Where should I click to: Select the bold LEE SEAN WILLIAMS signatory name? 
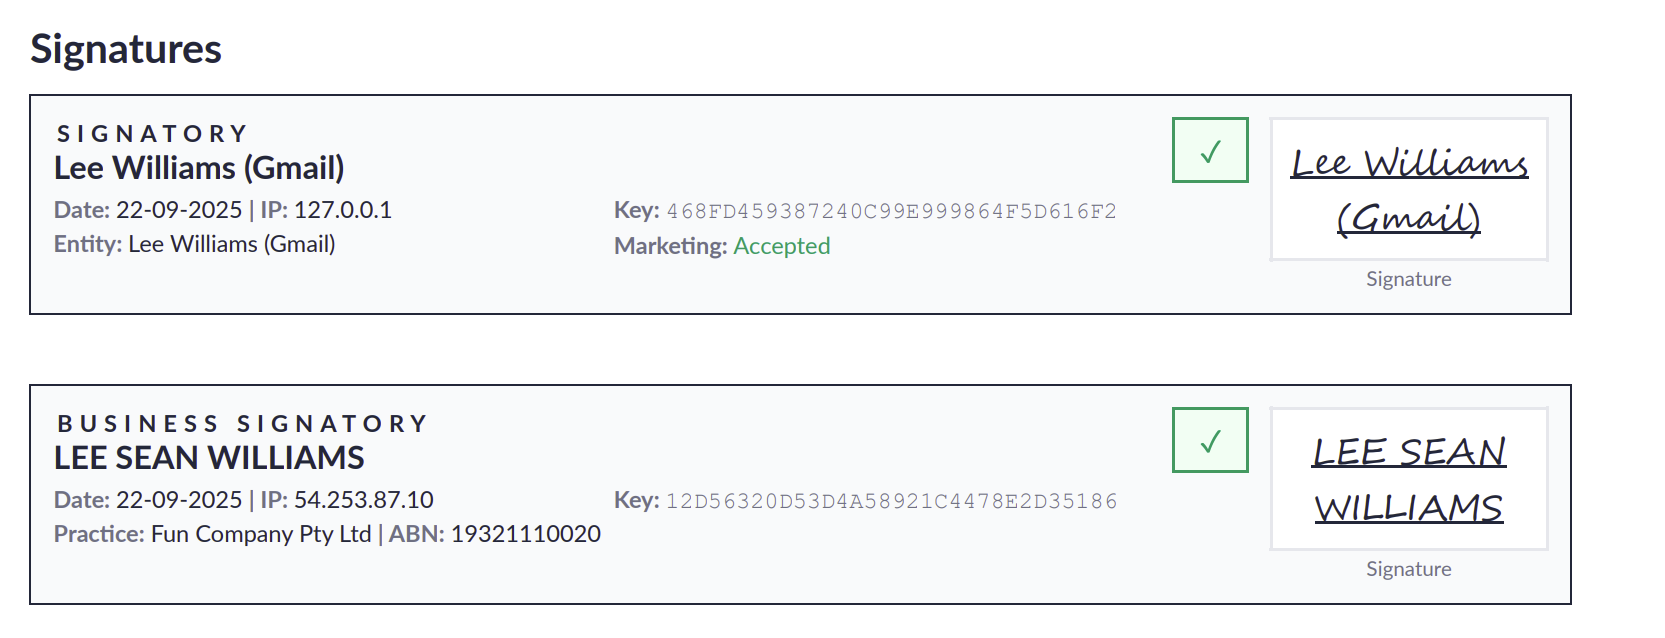click(209, 458)
